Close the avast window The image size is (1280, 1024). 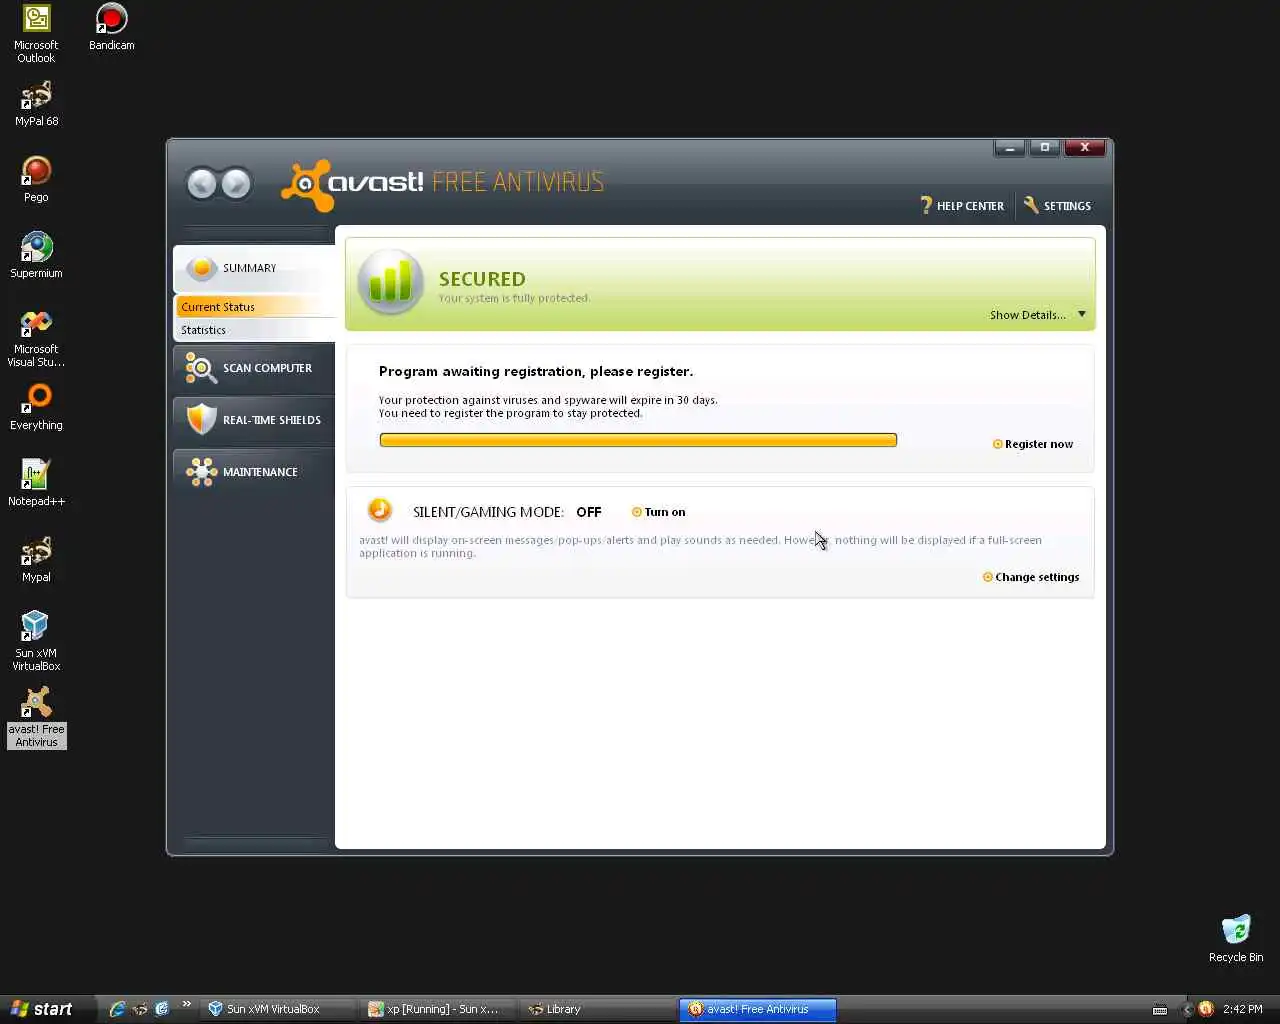pyautogui.click(x=1085, y=148)
